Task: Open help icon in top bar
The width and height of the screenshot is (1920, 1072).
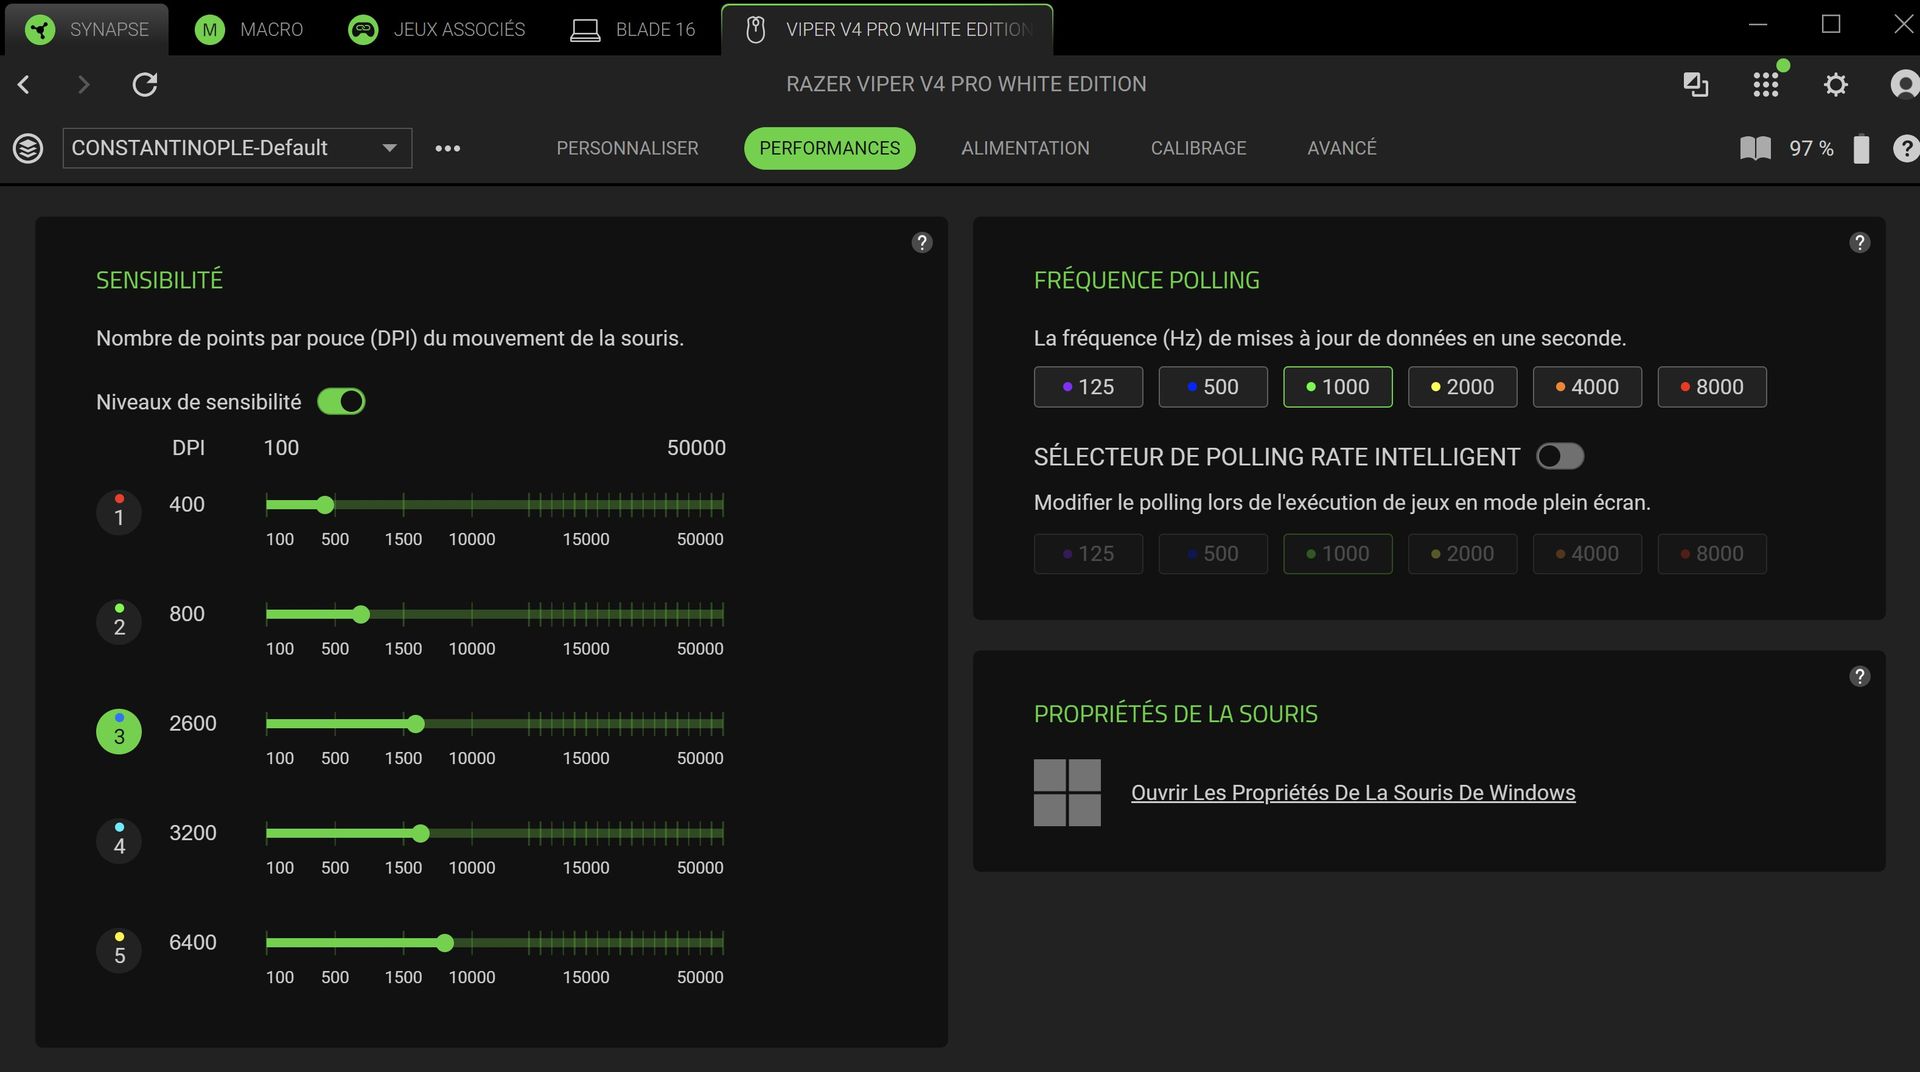Action: (1906, 148)
